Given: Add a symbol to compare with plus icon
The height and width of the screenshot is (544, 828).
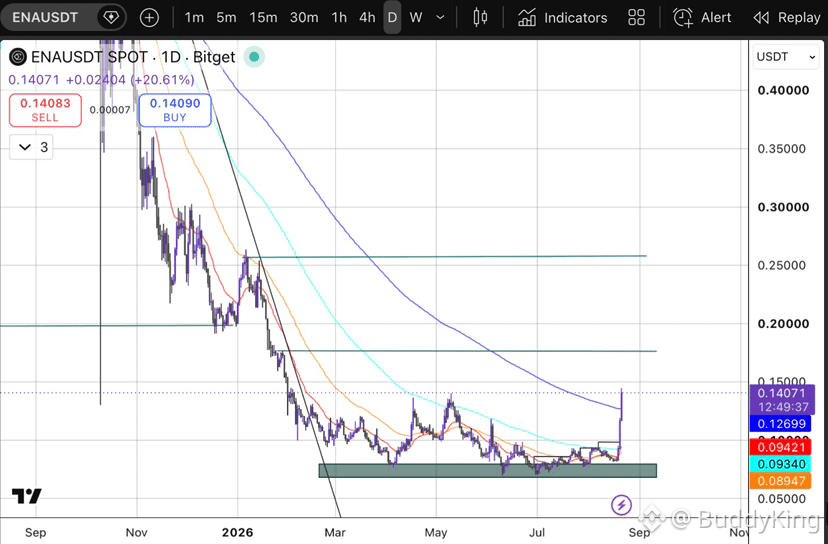Looking at the screenshot, I should tap(149, 18).
